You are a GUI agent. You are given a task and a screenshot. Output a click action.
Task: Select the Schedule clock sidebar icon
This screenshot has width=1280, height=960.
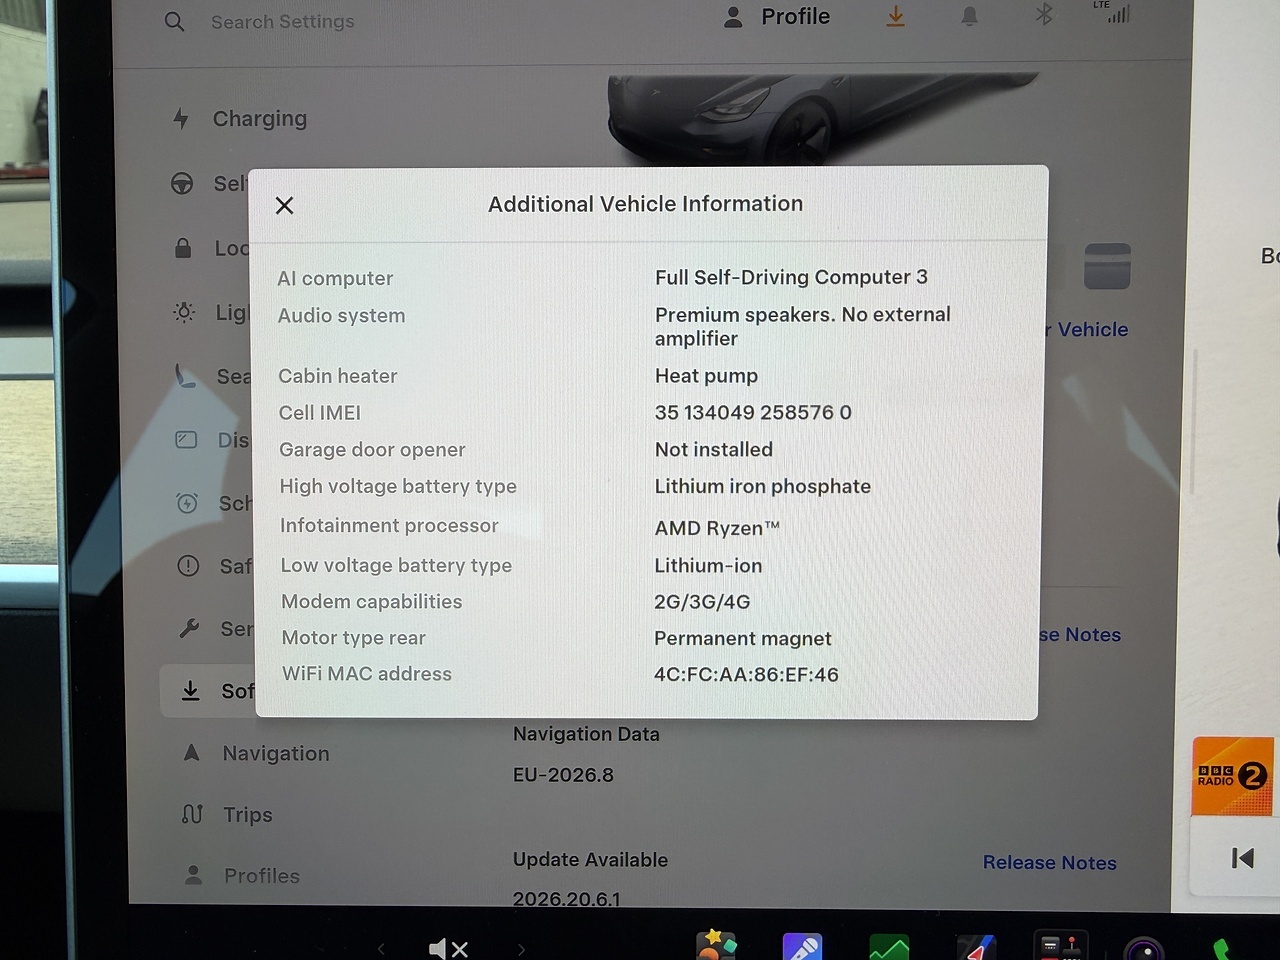click(x=187, y=503)
